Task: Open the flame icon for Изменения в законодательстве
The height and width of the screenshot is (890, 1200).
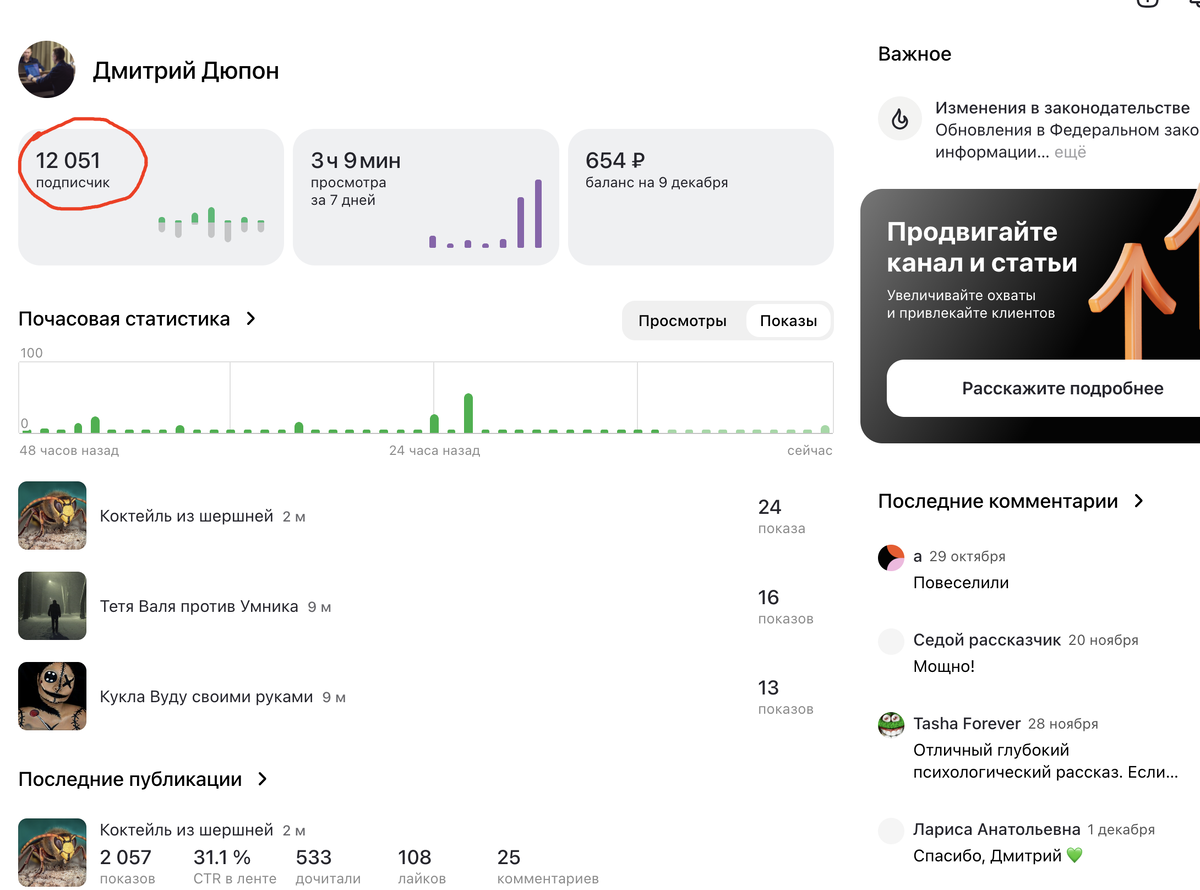Action: point(899,119)
